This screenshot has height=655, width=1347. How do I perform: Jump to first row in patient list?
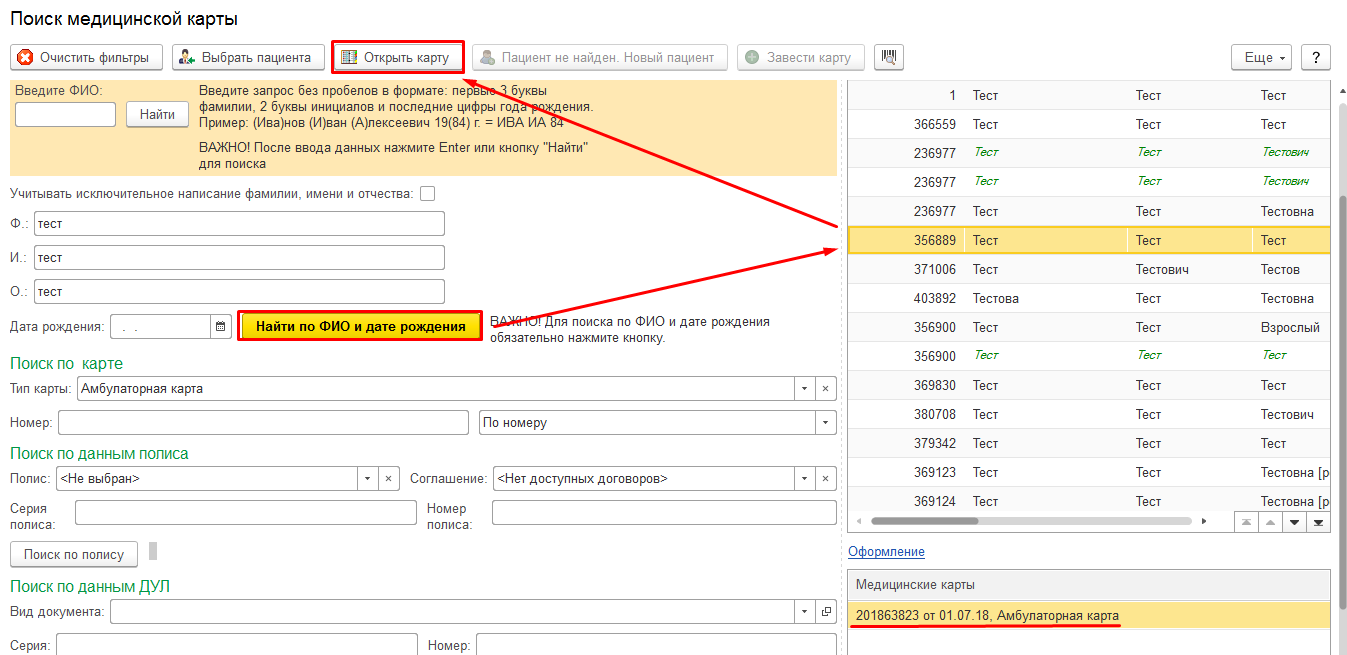coord(1245,522)
